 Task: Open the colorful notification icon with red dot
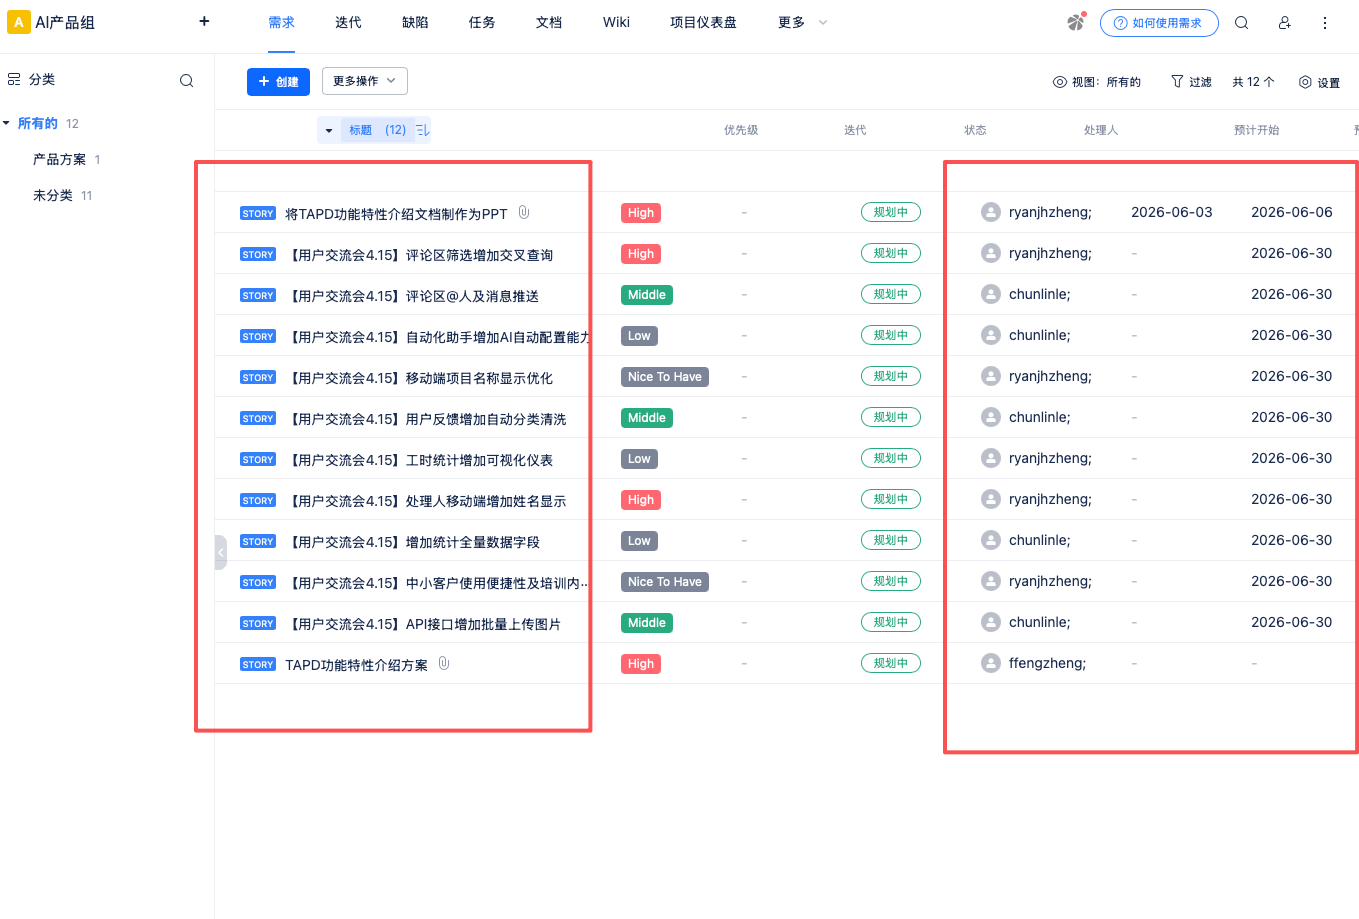point(1076,22)
